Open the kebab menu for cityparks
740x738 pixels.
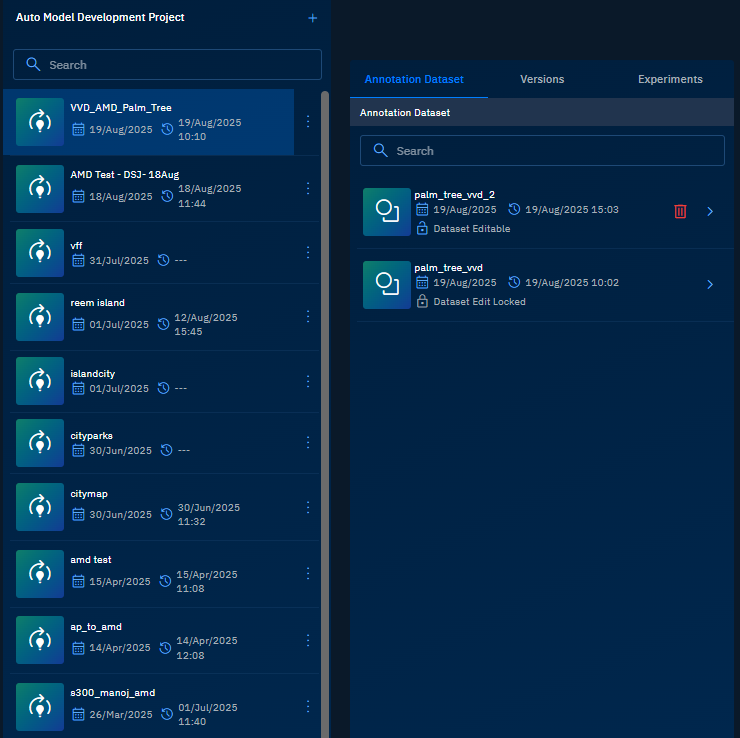[308, 442]
